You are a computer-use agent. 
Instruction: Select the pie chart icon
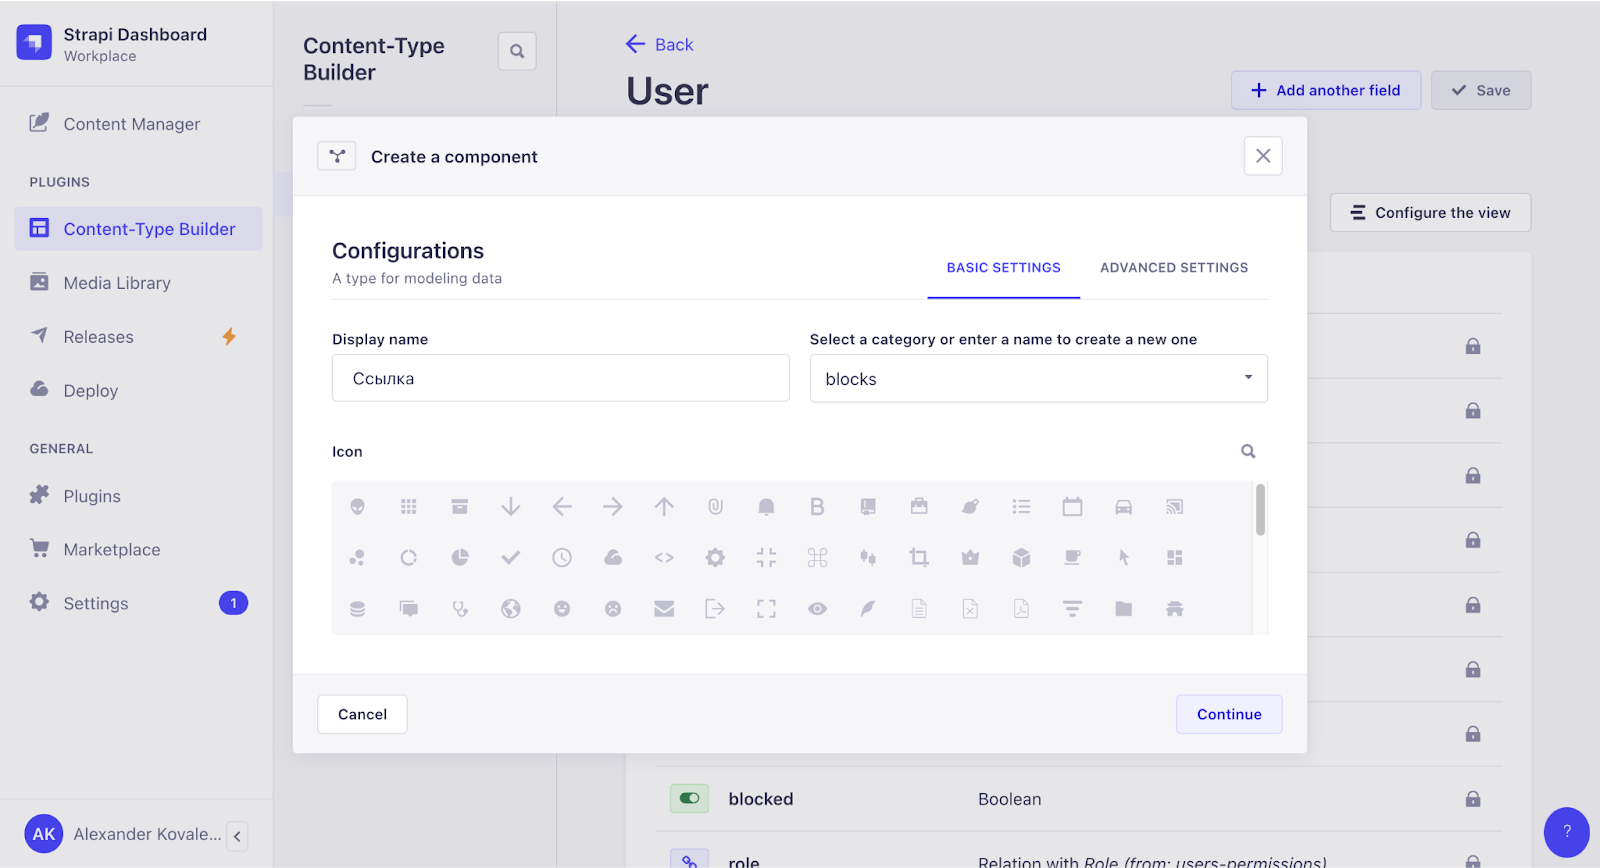coord(460,558)
